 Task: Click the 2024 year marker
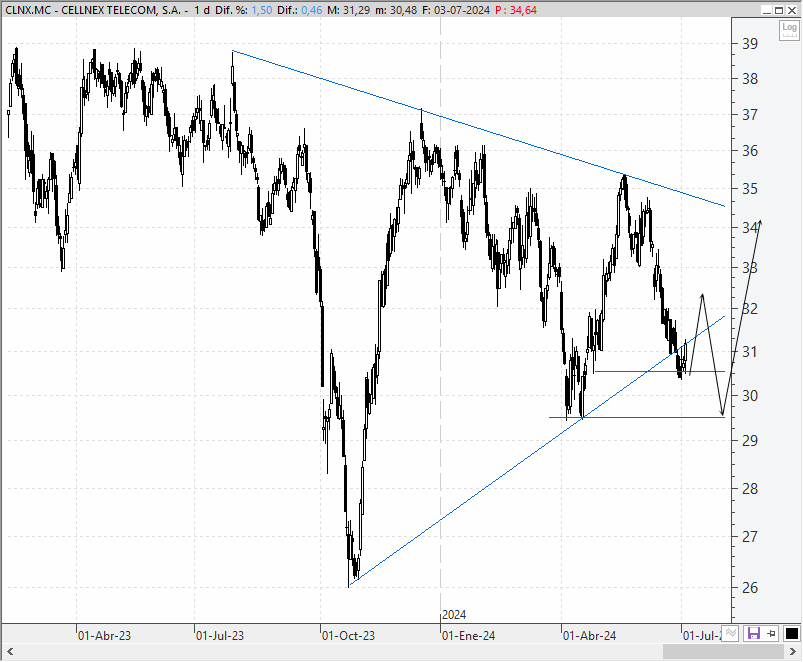pos(454,615)
